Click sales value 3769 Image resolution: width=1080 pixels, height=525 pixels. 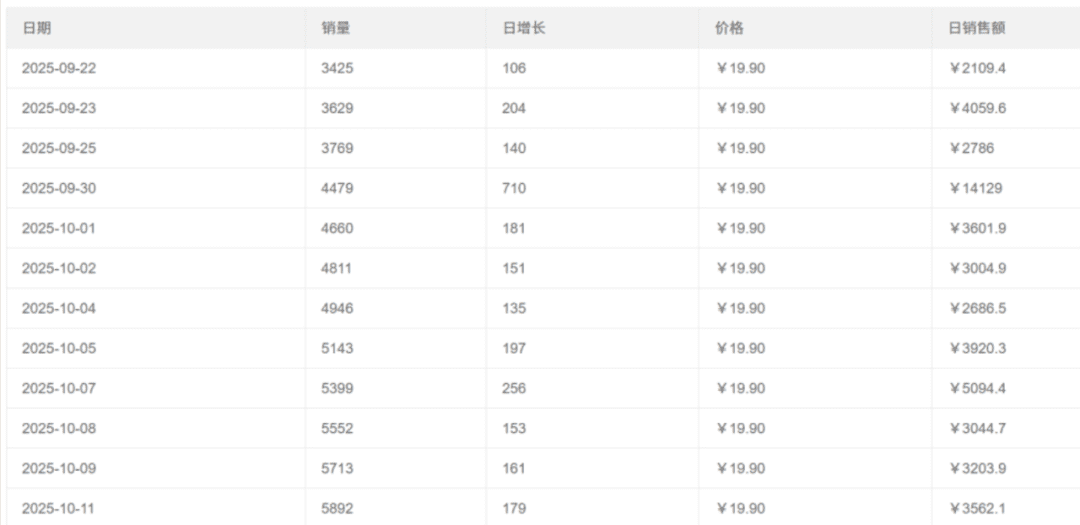coord(337,148)
